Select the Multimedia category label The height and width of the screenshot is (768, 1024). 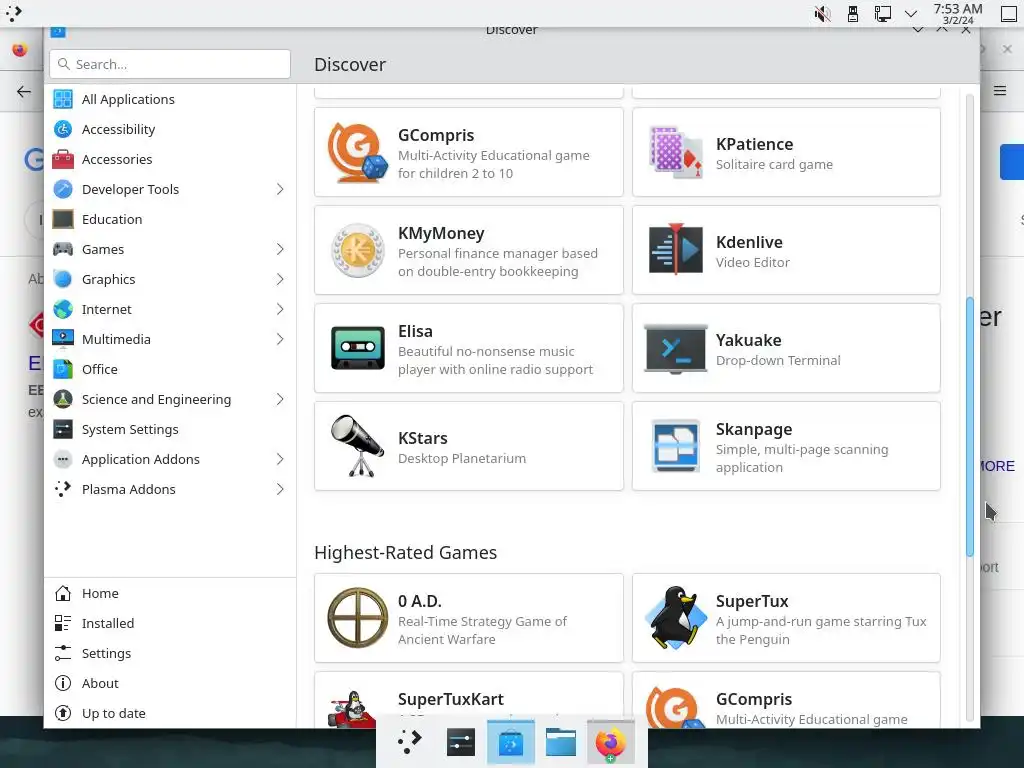116,340
